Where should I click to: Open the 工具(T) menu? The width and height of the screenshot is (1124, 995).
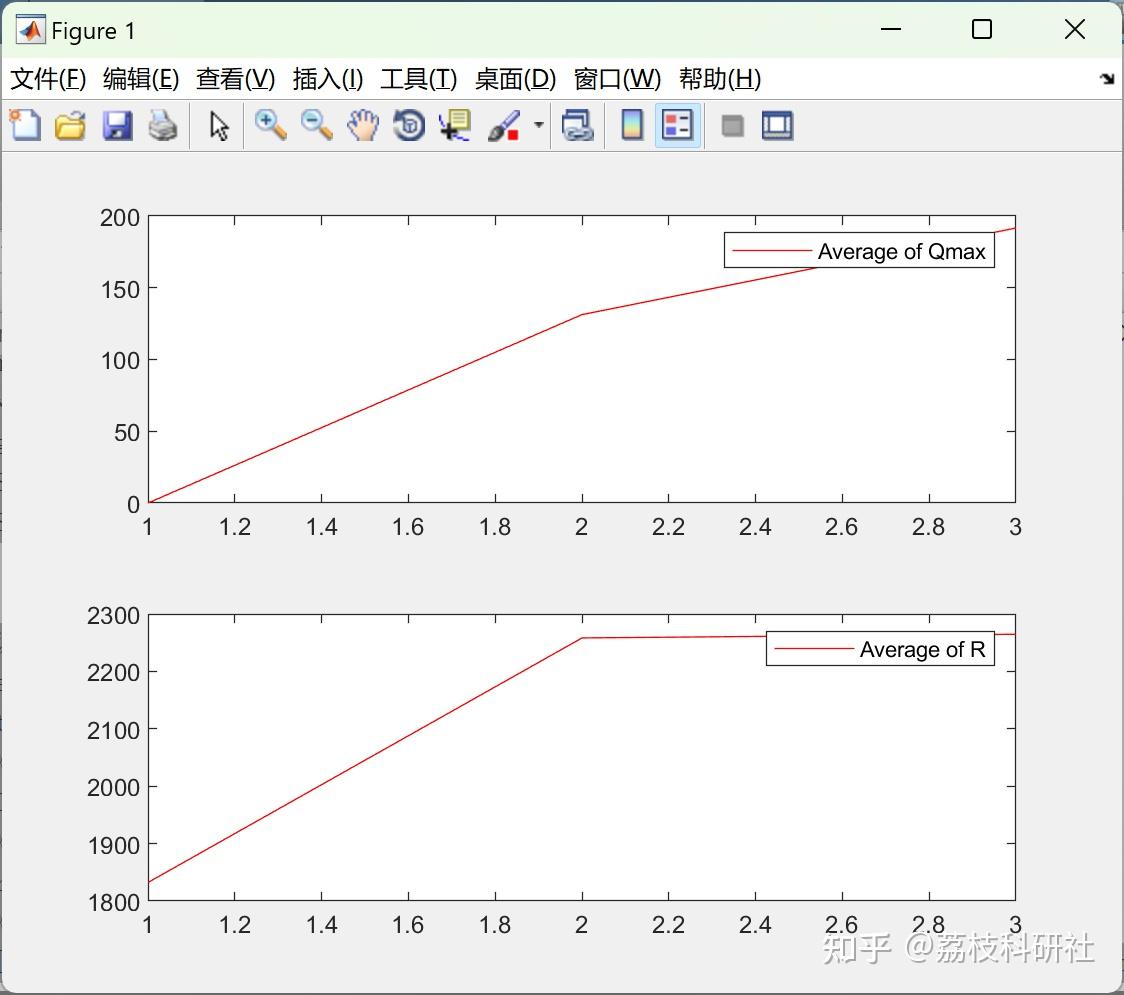pyautogui.click(x=418, y=79)
